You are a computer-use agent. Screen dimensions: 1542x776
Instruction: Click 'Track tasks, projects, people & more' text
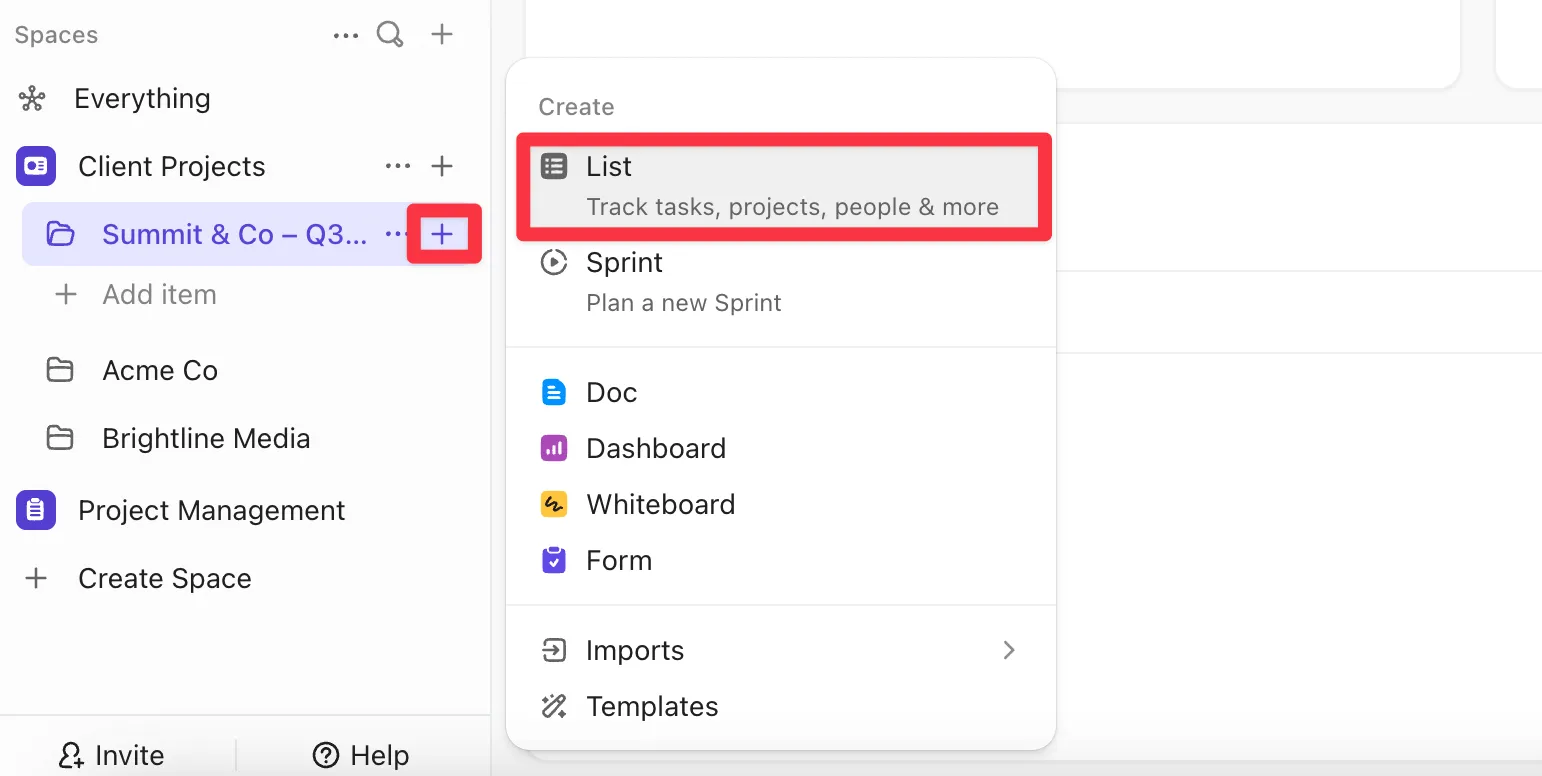point(792,207)
